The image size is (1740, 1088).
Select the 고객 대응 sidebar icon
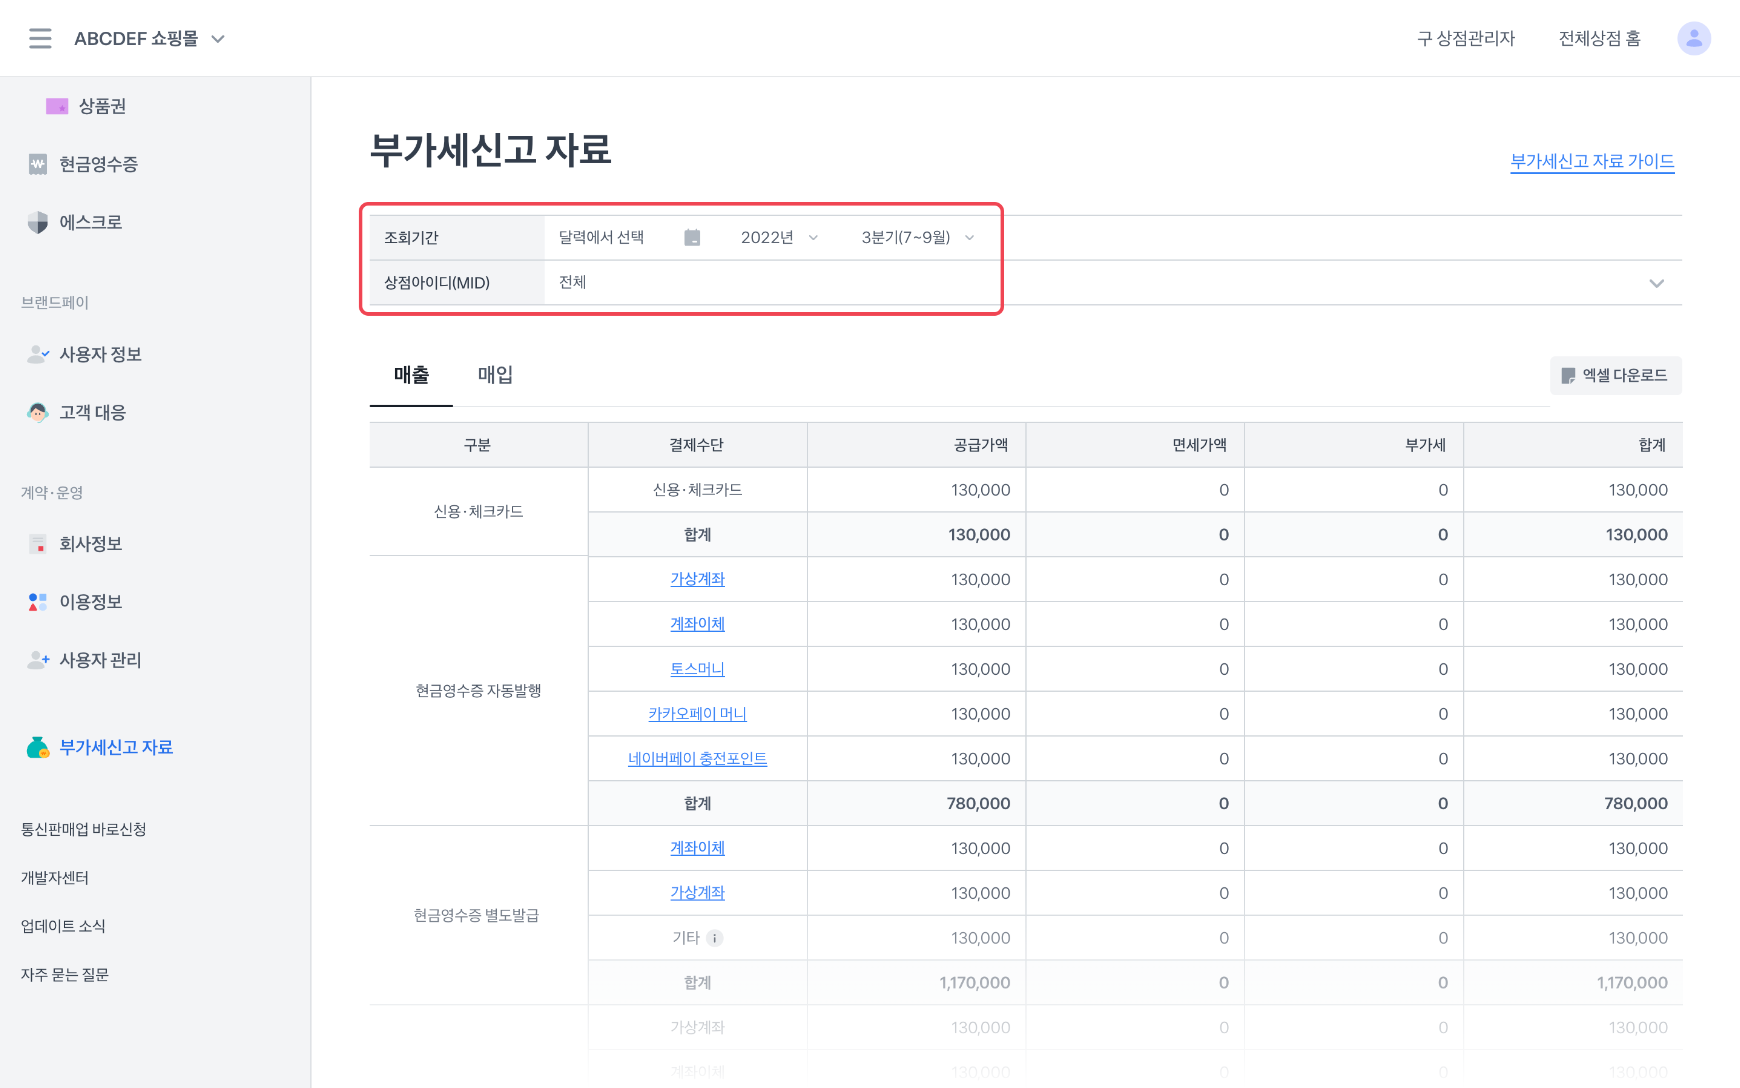pos(38,412)
